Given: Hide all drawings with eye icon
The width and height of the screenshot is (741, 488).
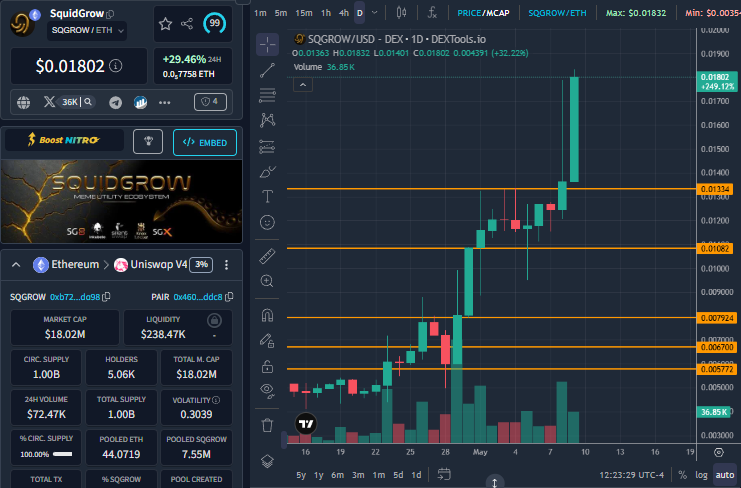Looking at the screenshot, I should [267, 391].
